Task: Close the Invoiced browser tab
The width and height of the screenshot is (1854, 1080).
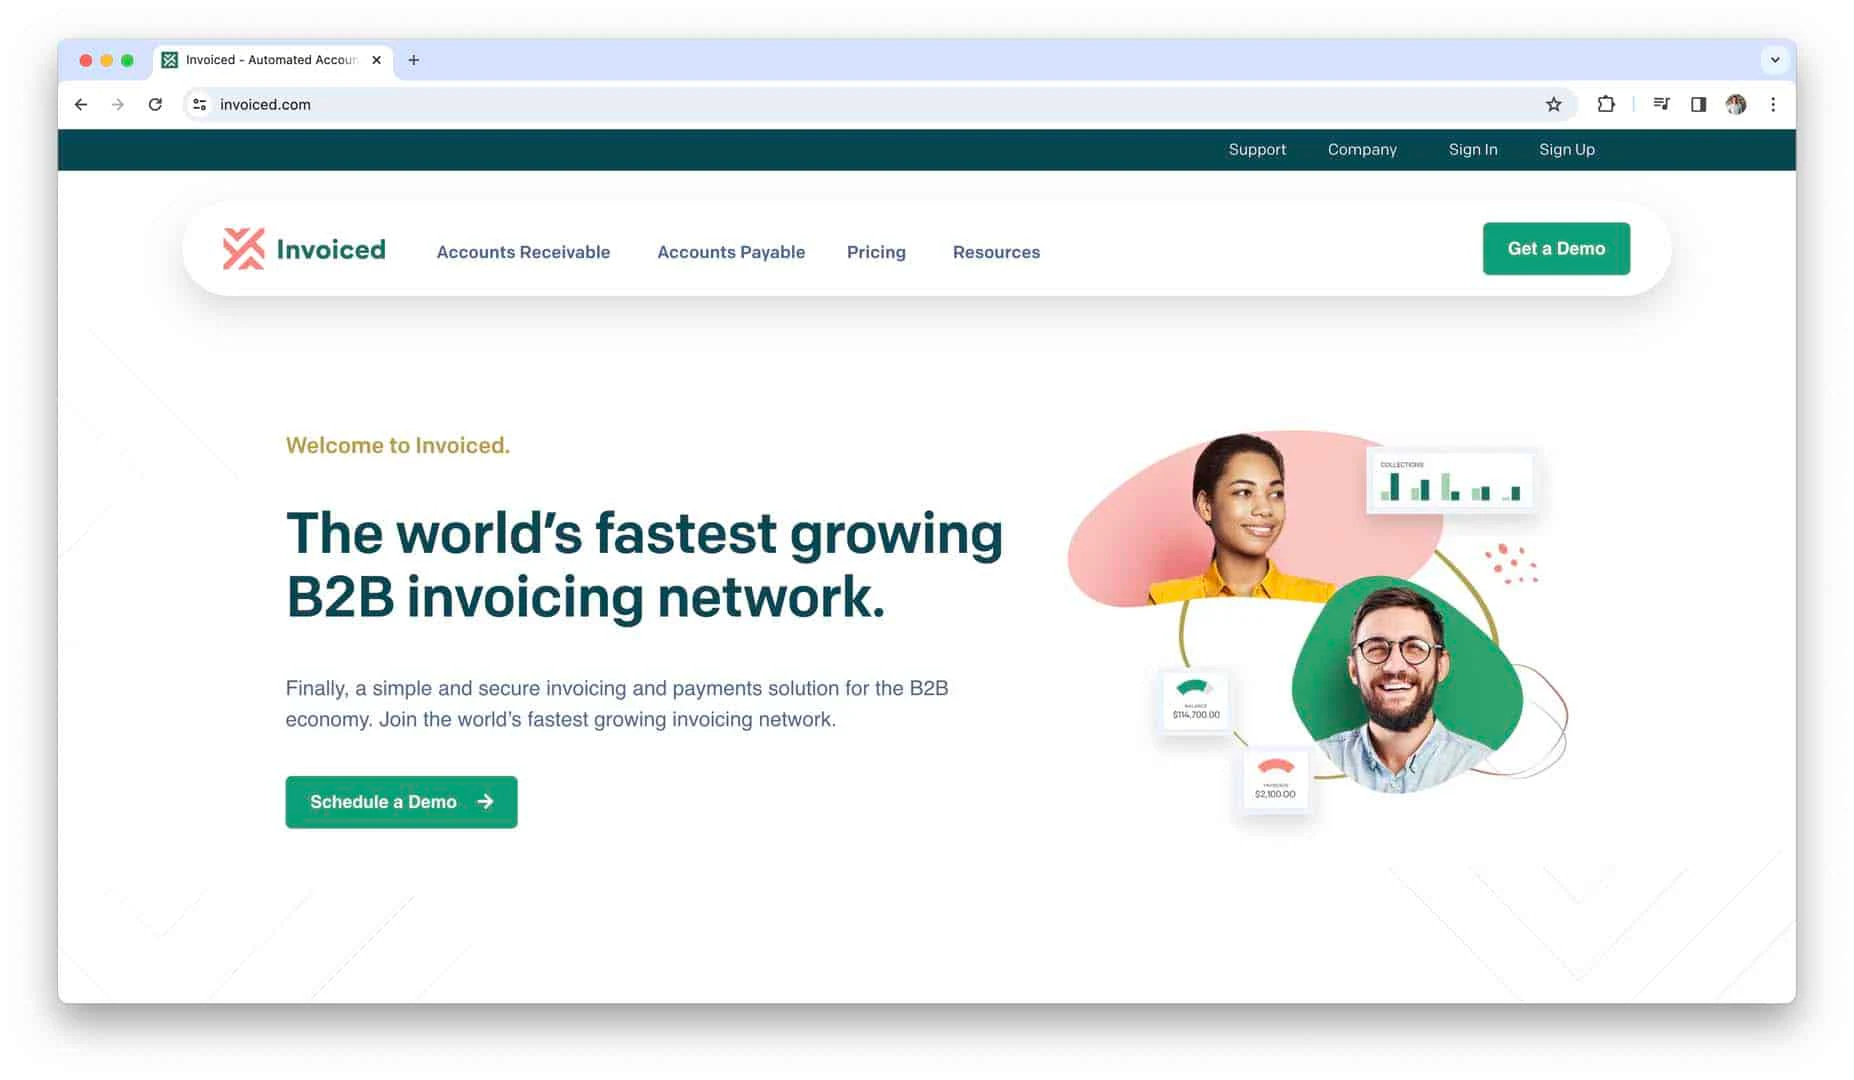Action: click(x=376, y=60)
